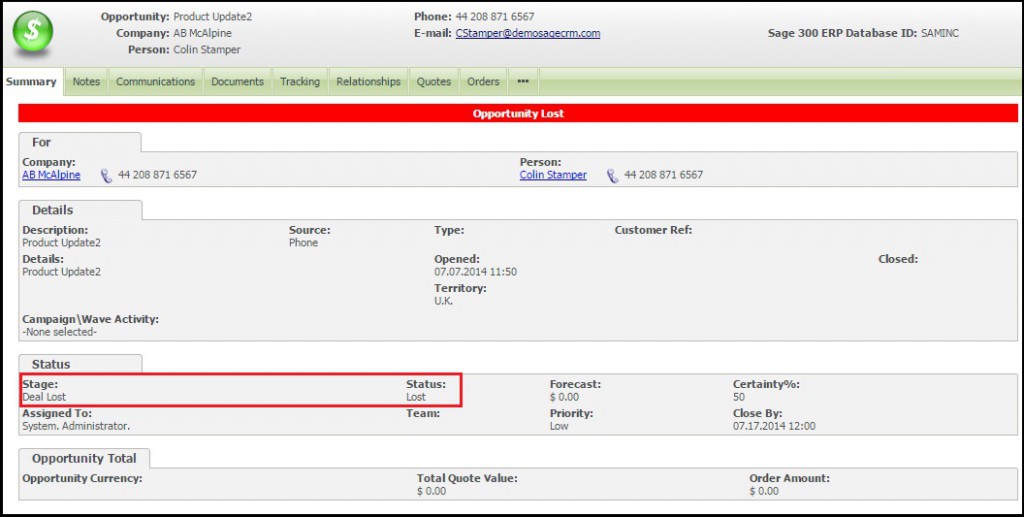Click the header phone 44 208 871 6567
The image size is (1024, 517).
[494, 16]
